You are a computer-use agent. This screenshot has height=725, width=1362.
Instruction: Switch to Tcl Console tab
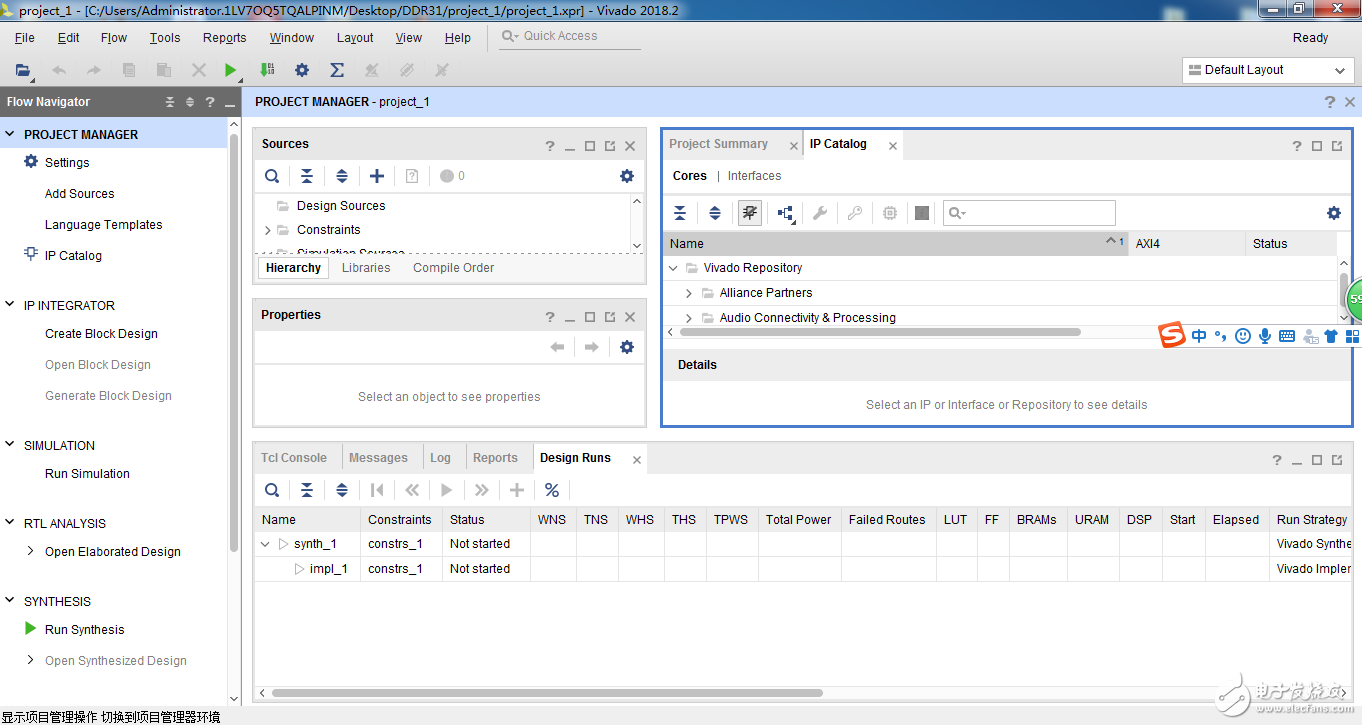[x=294, y=458]
